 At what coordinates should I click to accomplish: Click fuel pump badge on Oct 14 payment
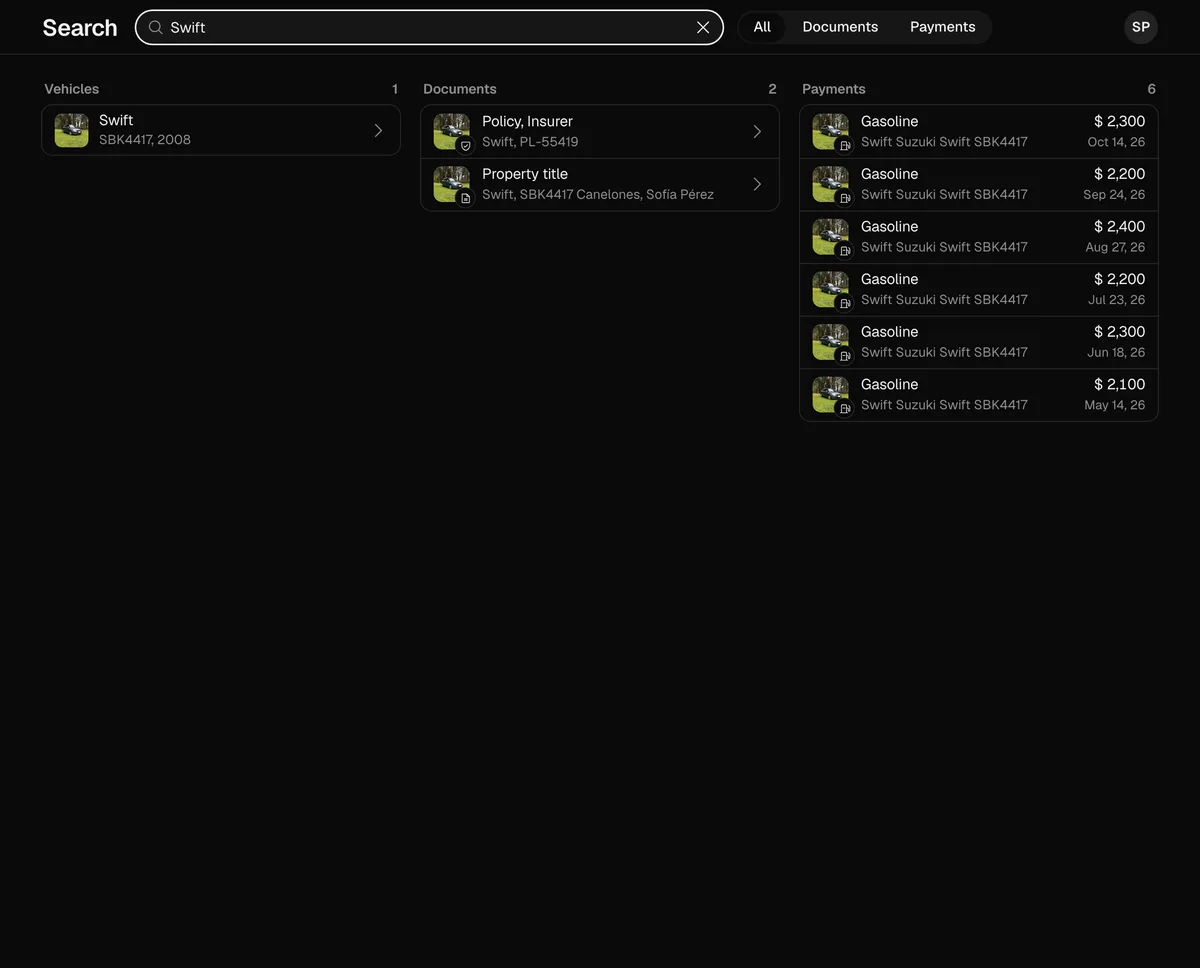[x=844, y=146]
